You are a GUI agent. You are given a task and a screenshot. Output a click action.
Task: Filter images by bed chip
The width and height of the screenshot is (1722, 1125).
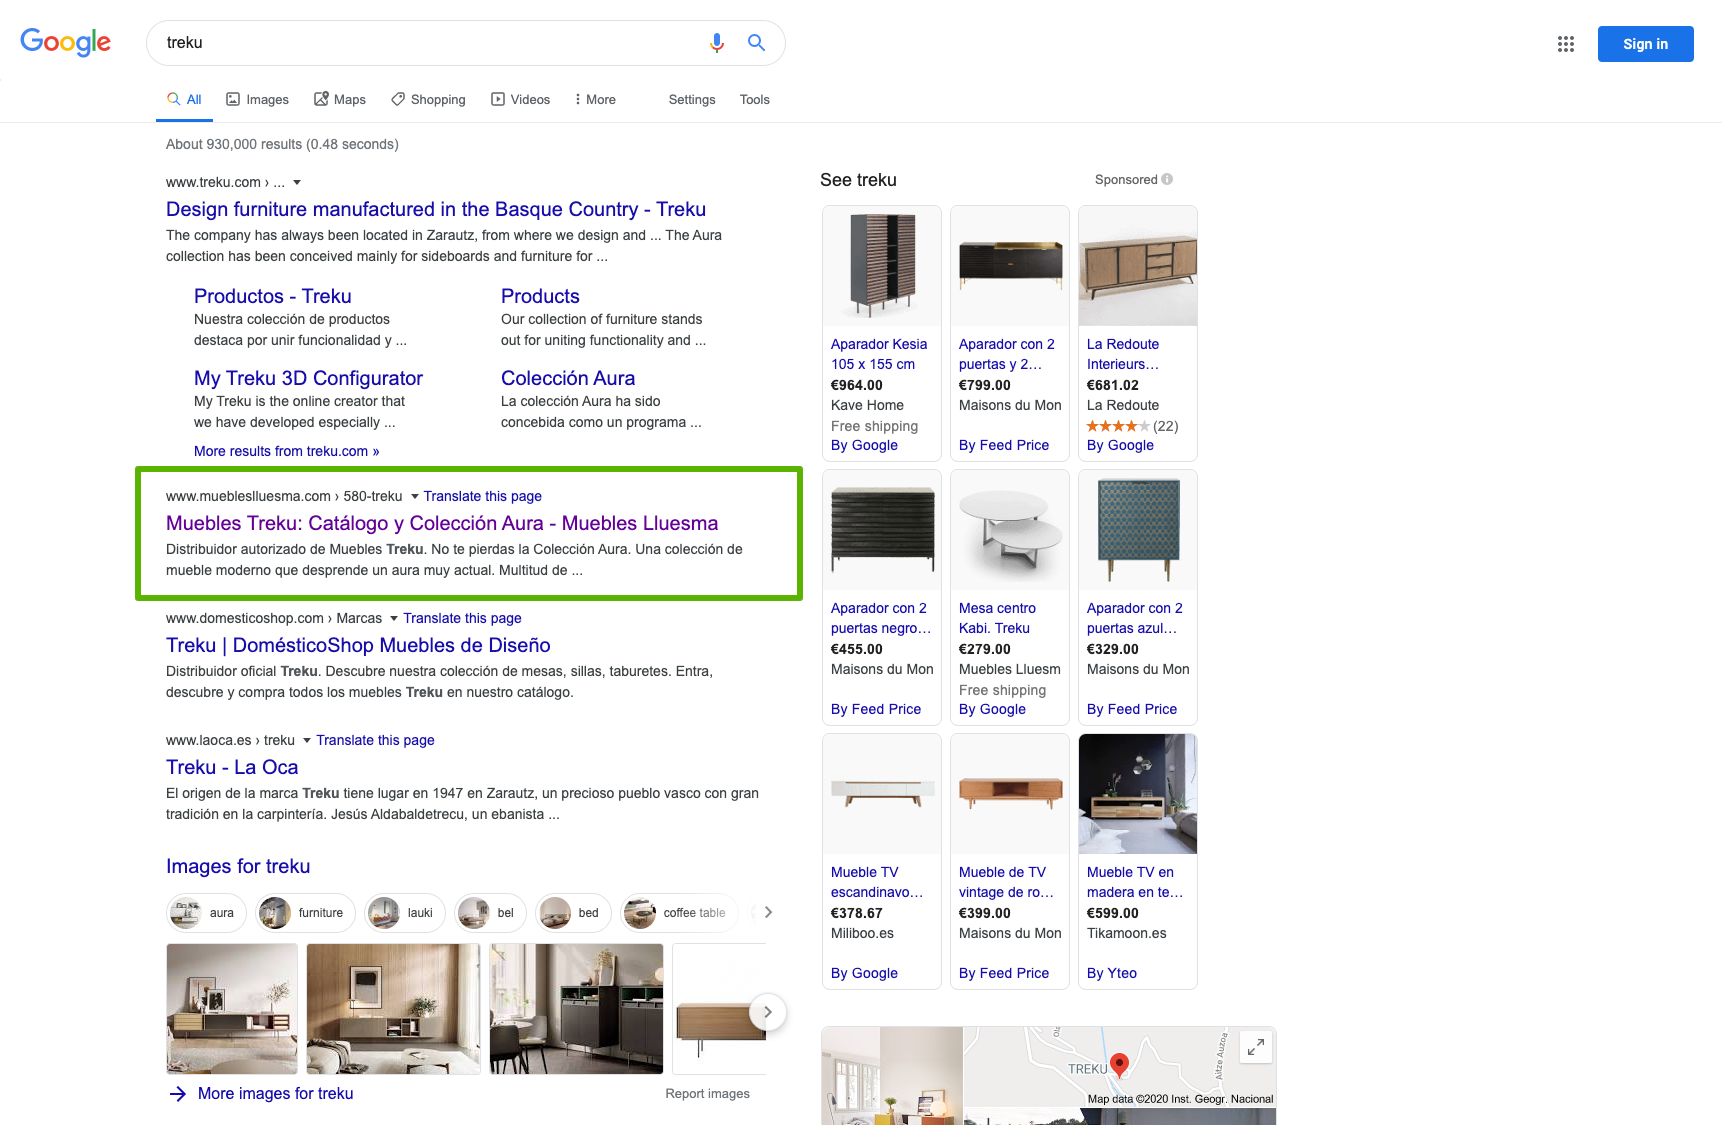click(x=573, y=913)
